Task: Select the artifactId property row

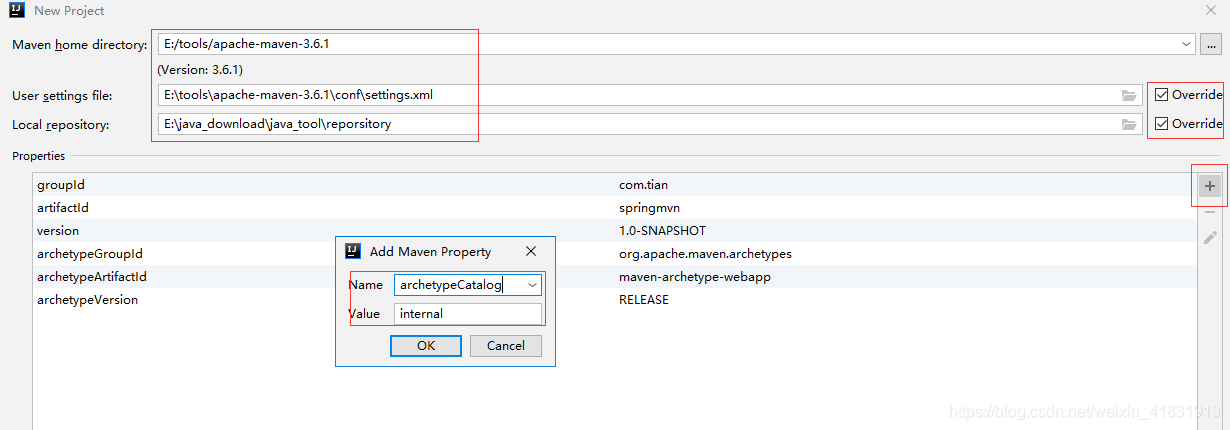Action: pos(614,208)
